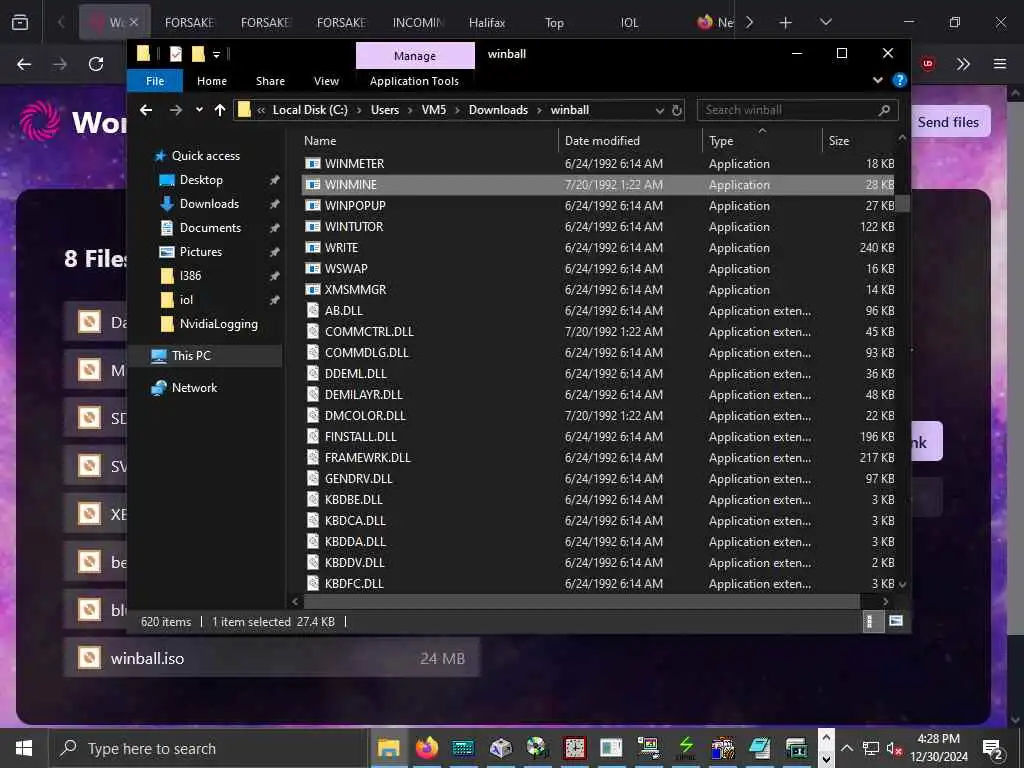Viewport: 1024px width, 768px height.
Task: Expand the ribbon with the chevron
Action: point(877,80)
